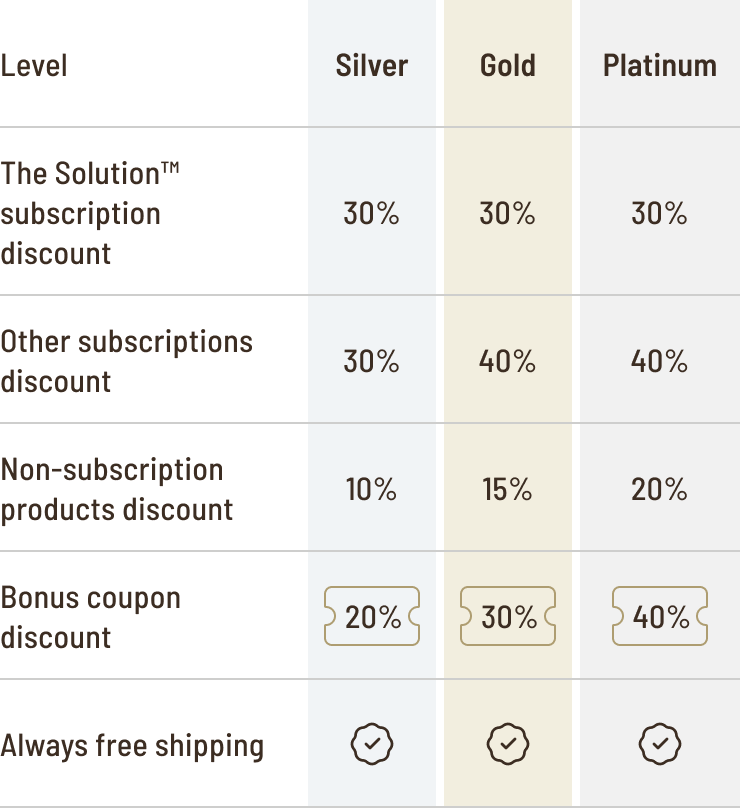This screenshot has height=808, width=740.
Task: Click the Non-subscription products discount label
Action: (117, 489)
